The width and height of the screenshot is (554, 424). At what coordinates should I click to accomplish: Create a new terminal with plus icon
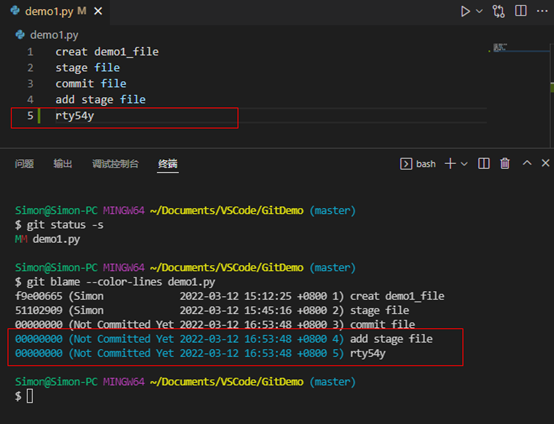click(x=450, y=164)
